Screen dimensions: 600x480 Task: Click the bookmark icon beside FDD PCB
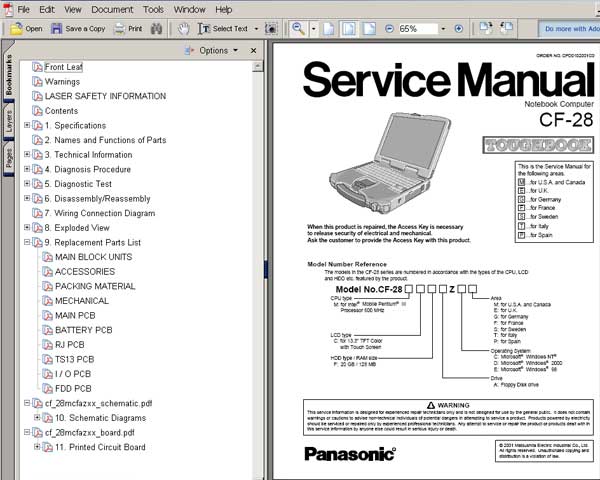(47, 389)
